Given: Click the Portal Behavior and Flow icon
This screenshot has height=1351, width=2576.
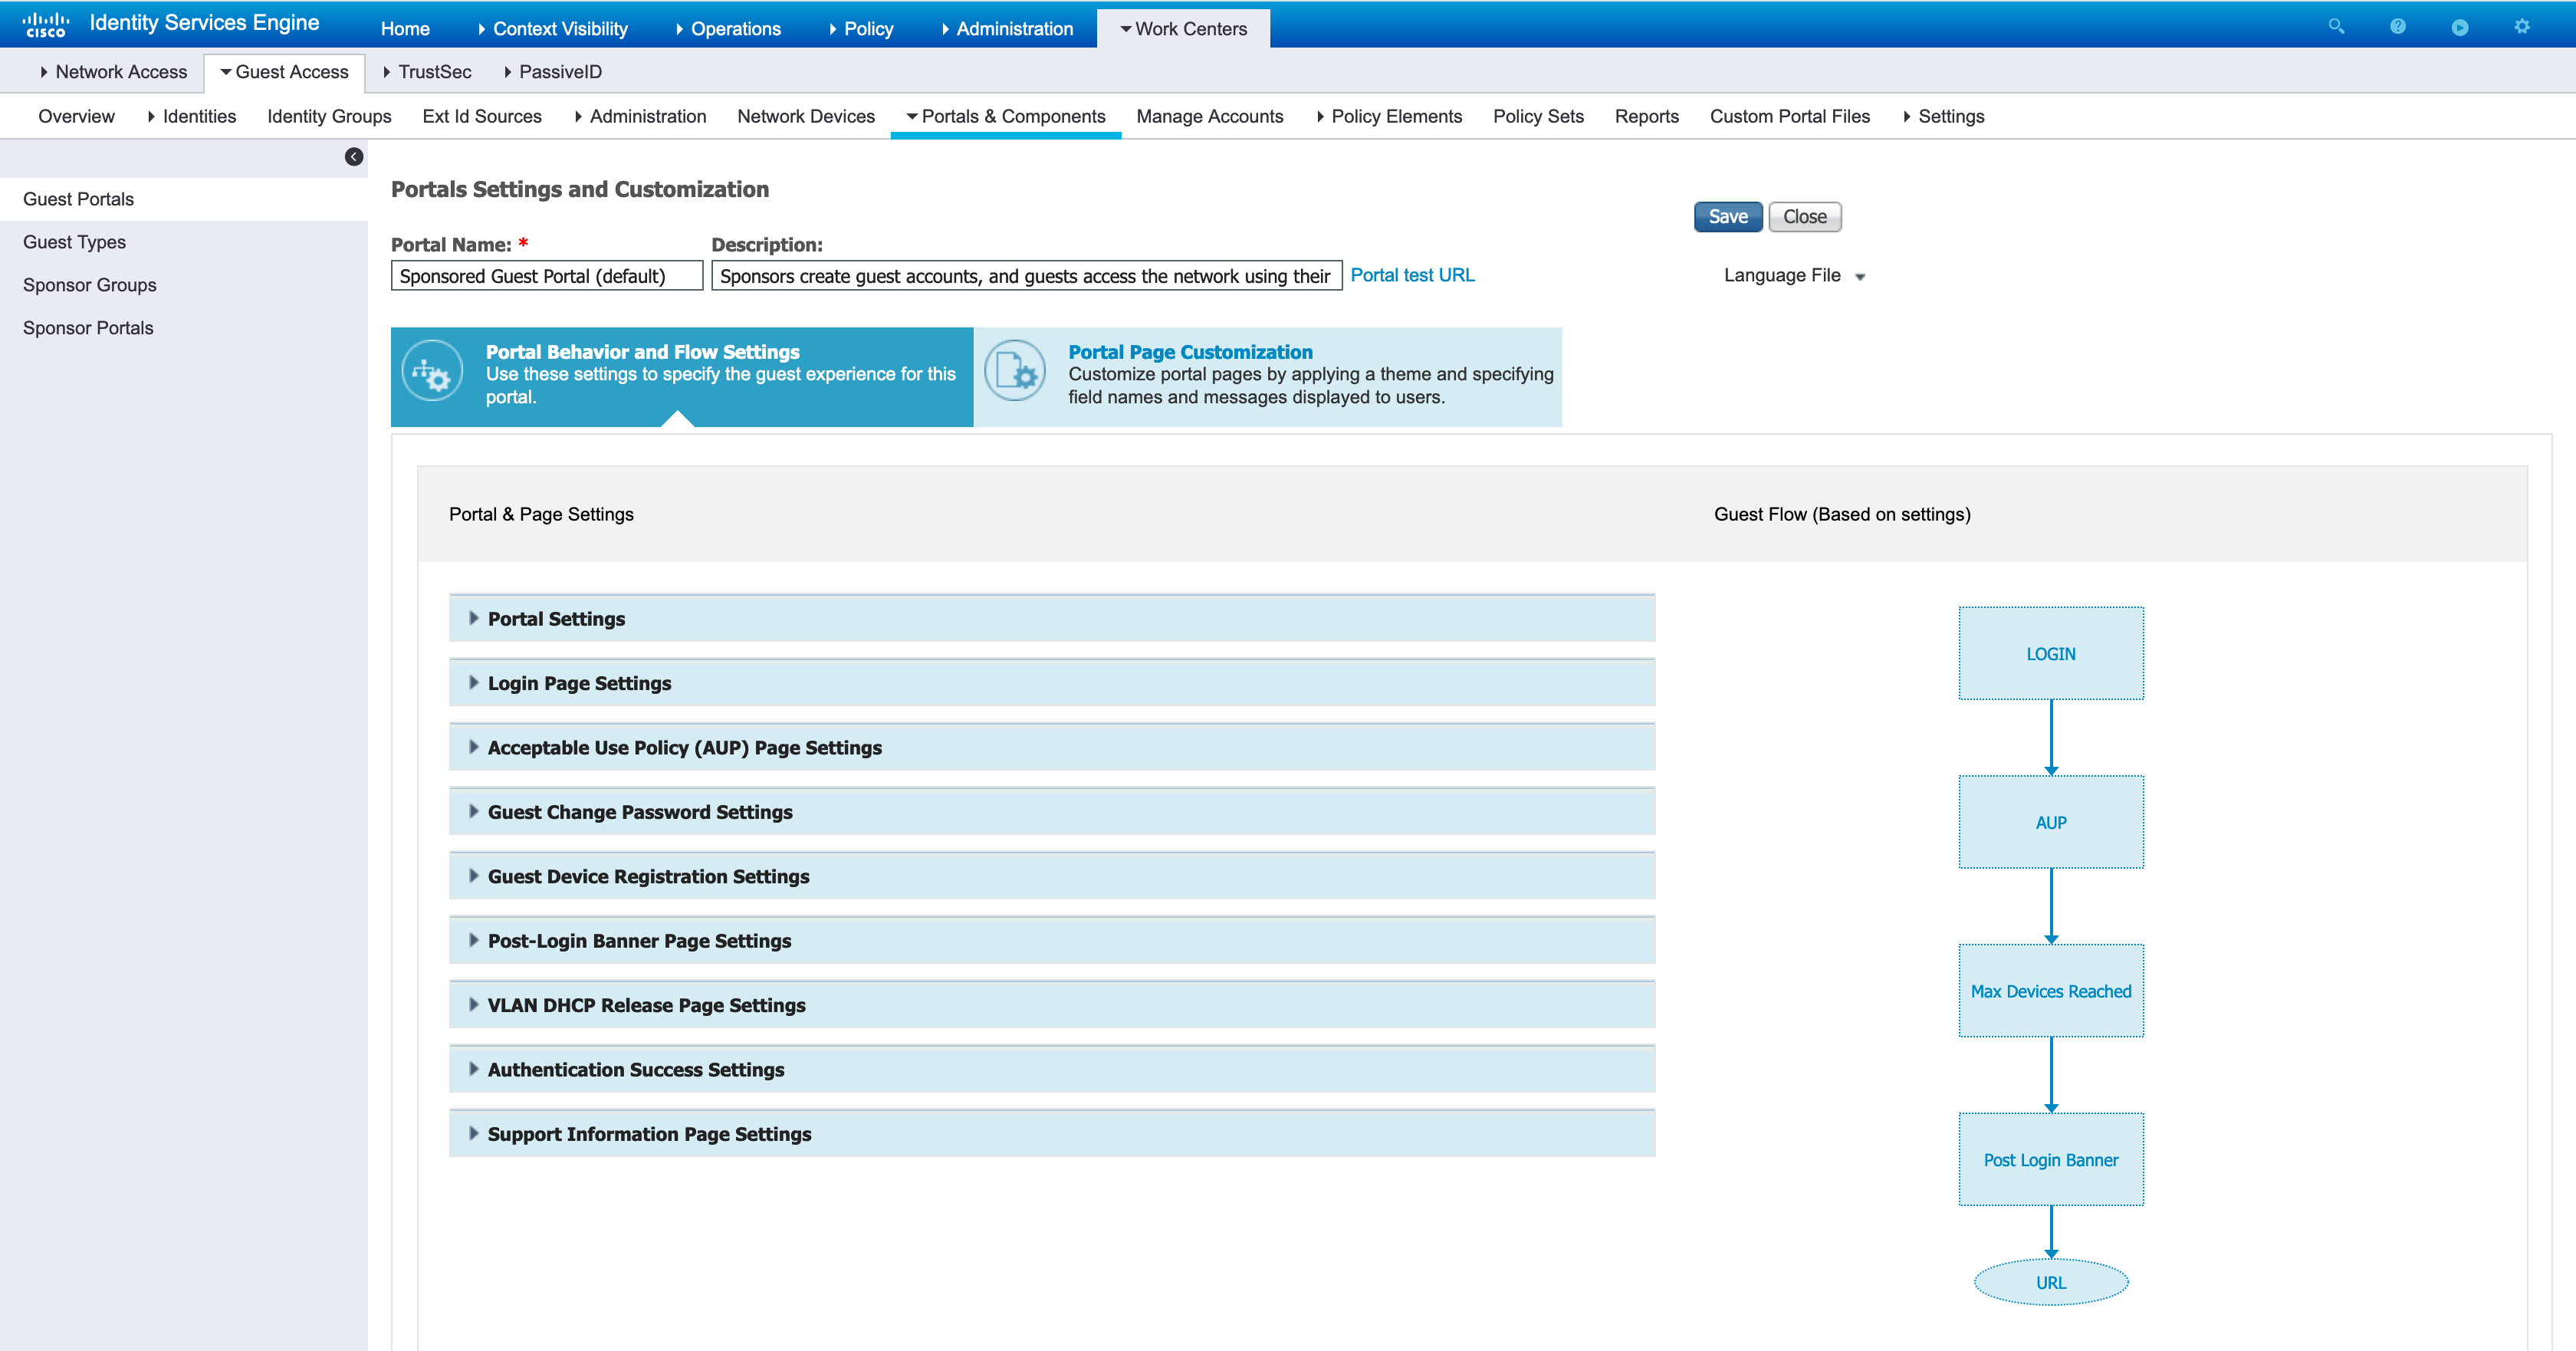Looking at the screenshot, I should coord(432,372).
